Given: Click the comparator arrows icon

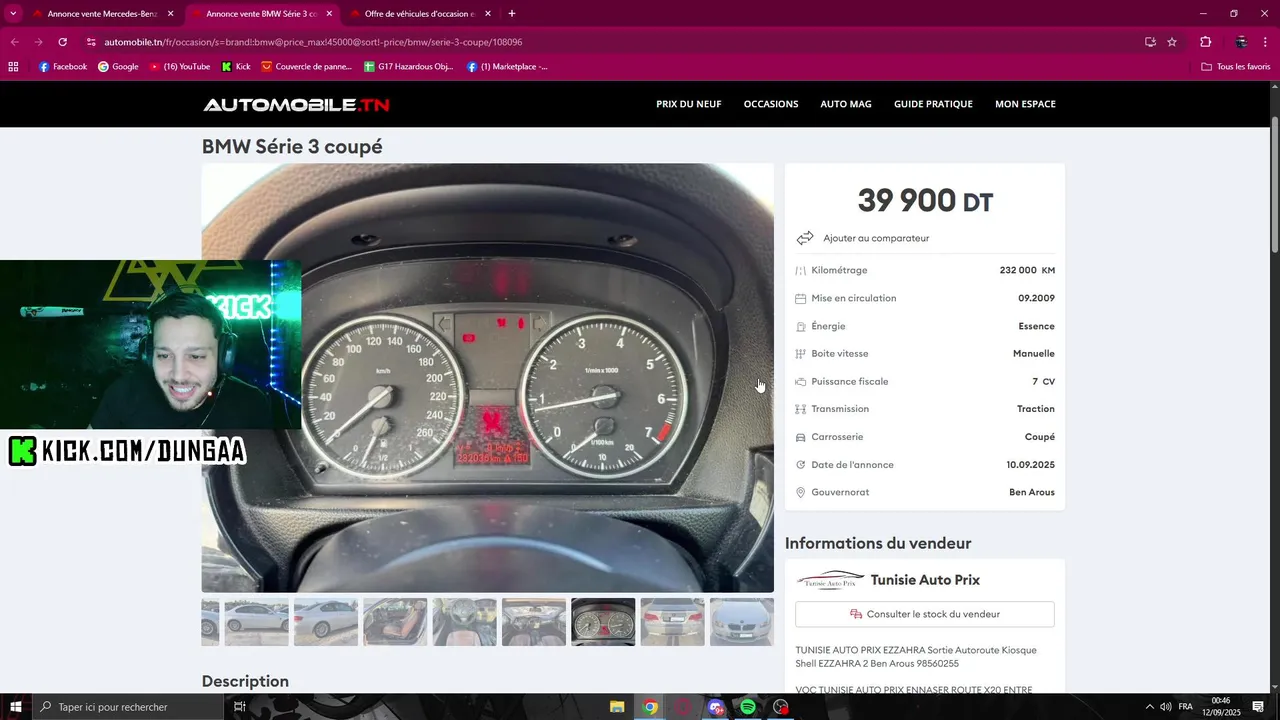Looking at the screenshot, I should coord(805,238).
